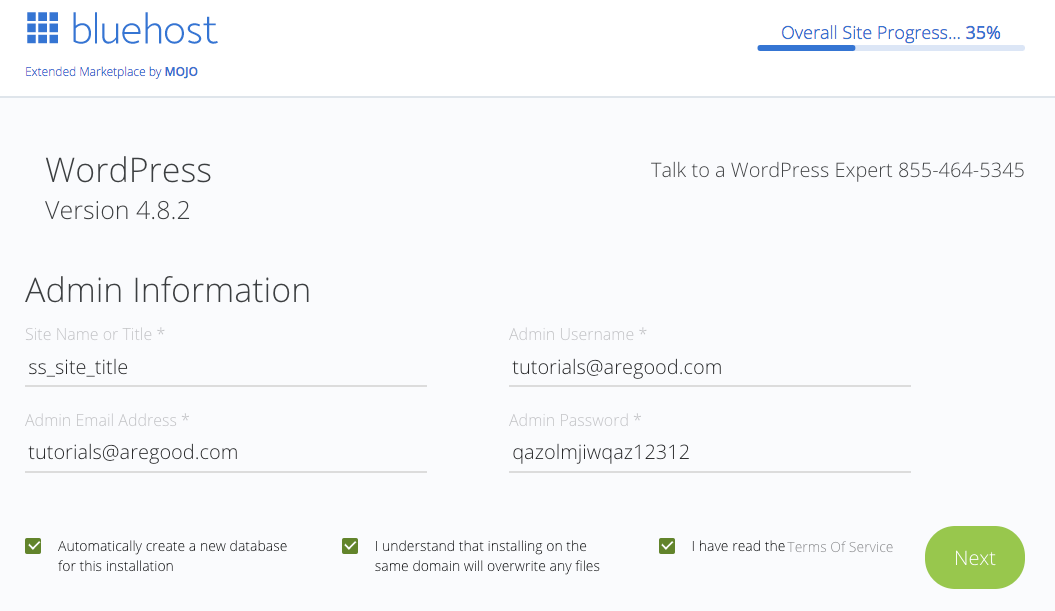This screenshot has width=1055, height=611.
Task: Click the green Next button
Action: click(974, 557)
